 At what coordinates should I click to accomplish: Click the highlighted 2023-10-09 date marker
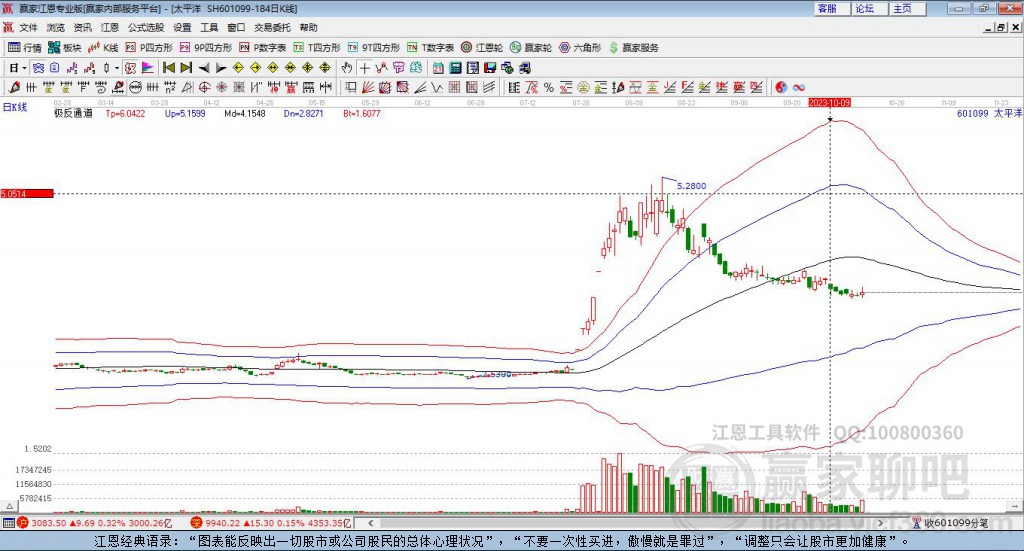(x=829, y=102)
